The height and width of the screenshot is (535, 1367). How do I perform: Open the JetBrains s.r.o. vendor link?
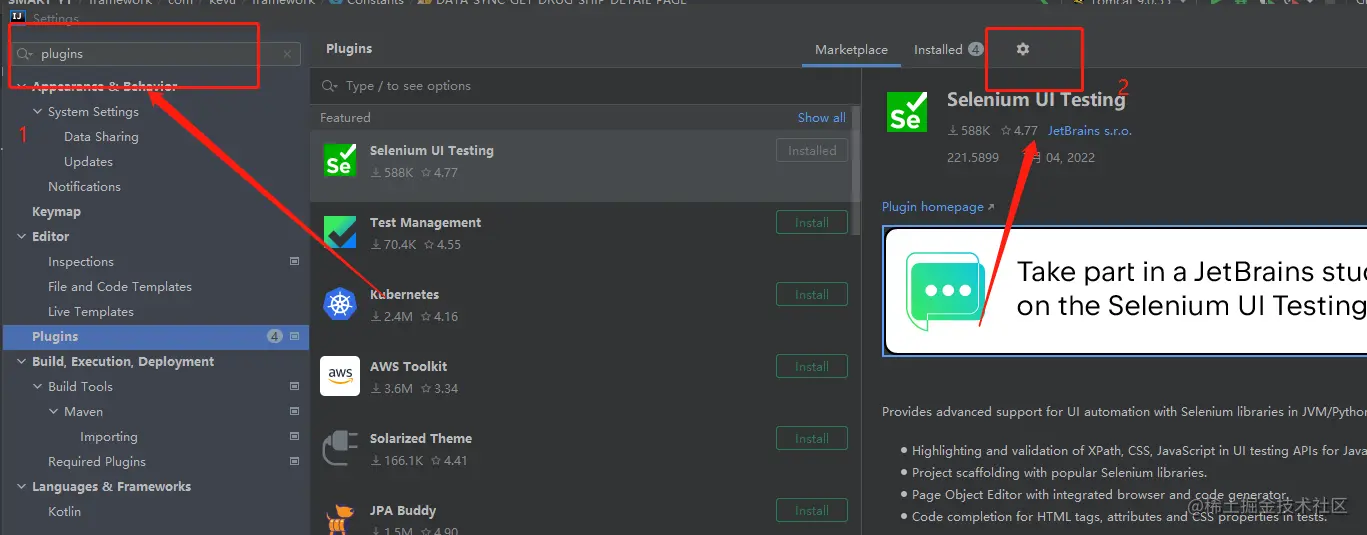click(1090, 131)
